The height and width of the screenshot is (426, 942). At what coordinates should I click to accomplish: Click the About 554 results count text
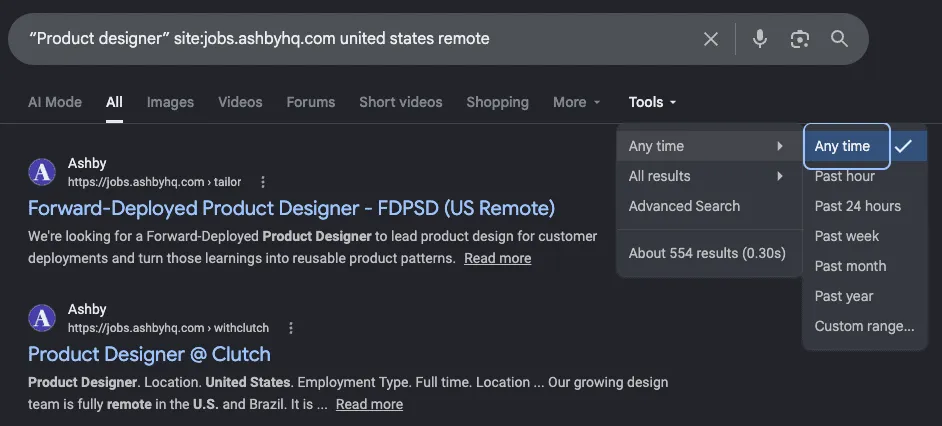(x=707, y=254)
